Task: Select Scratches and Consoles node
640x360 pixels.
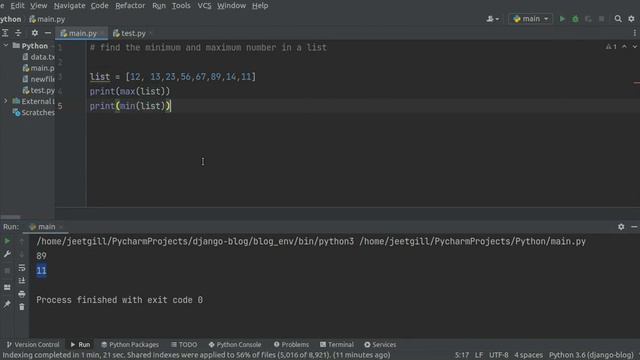Action: (x=34, y=112)
